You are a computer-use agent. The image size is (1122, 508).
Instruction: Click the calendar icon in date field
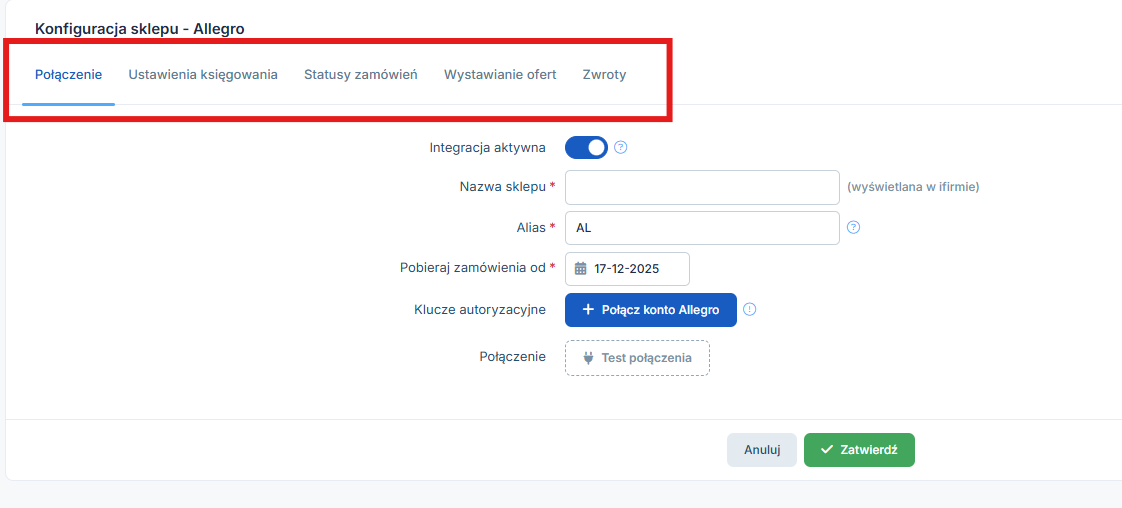point(581,269)
